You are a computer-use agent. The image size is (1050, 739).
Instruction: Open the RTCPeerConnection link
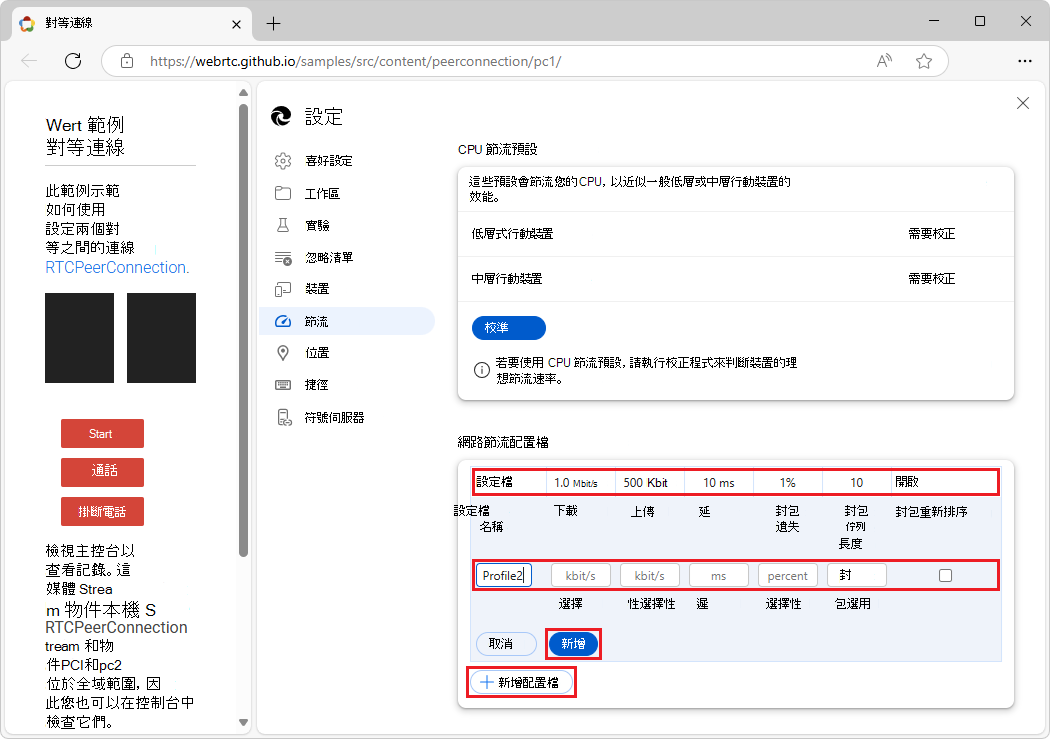tap(114, 267)
